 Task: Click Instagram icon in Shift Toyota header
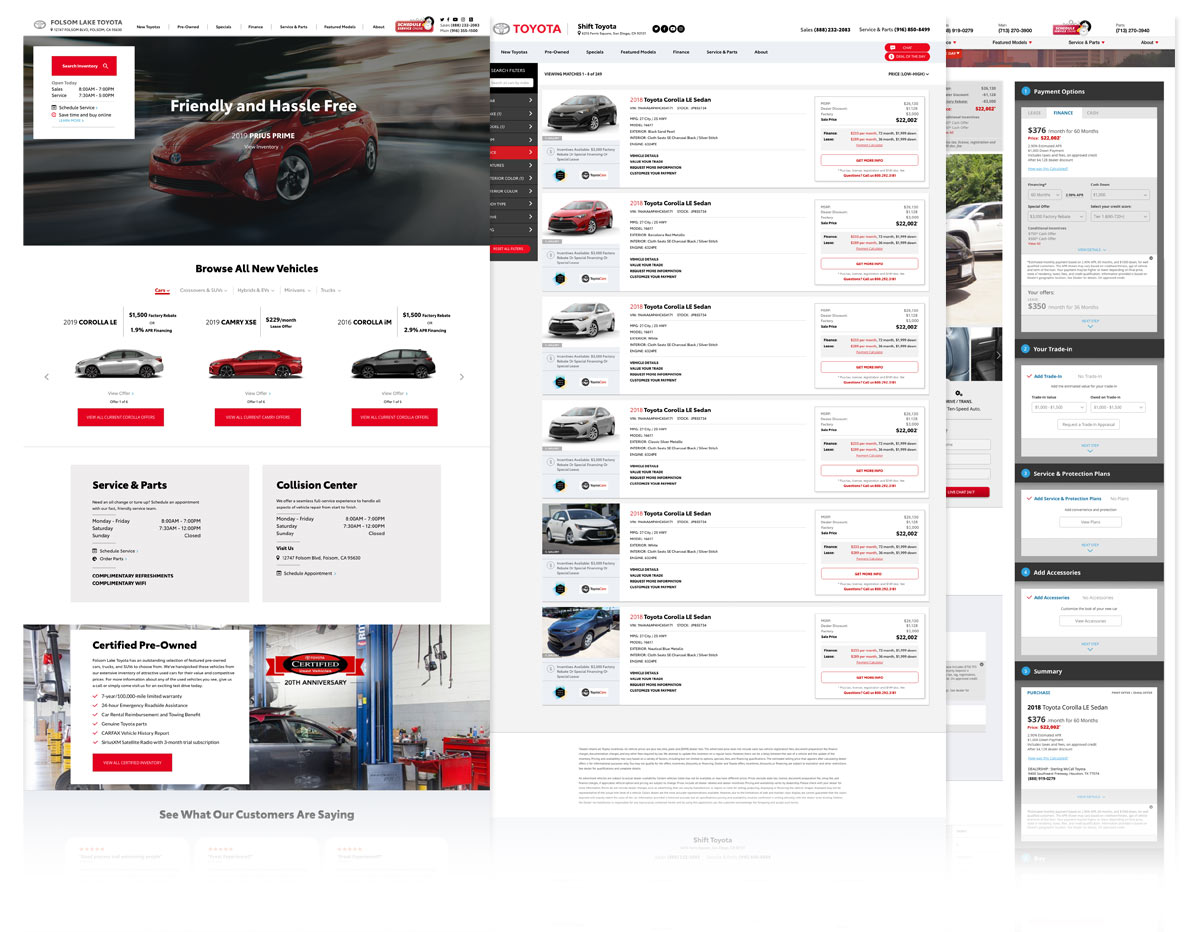pos(682,29)
